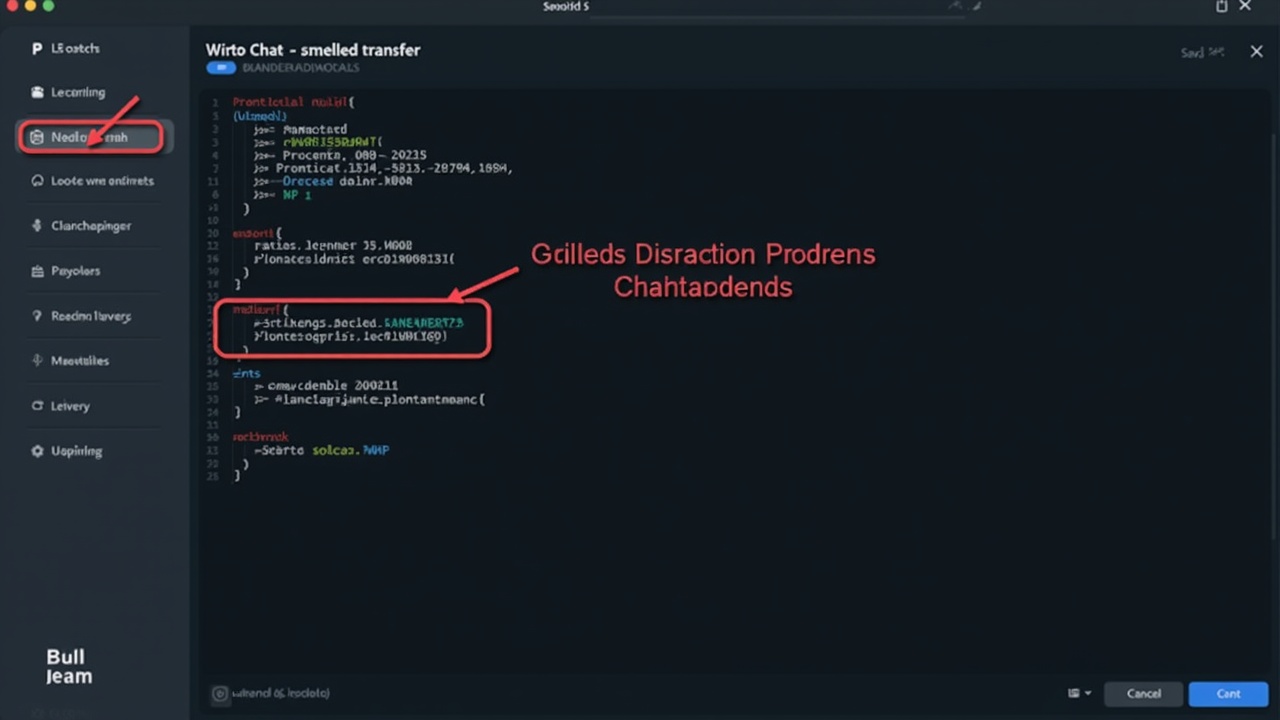Click the Masstalles sidebar icon

point(37,361)
